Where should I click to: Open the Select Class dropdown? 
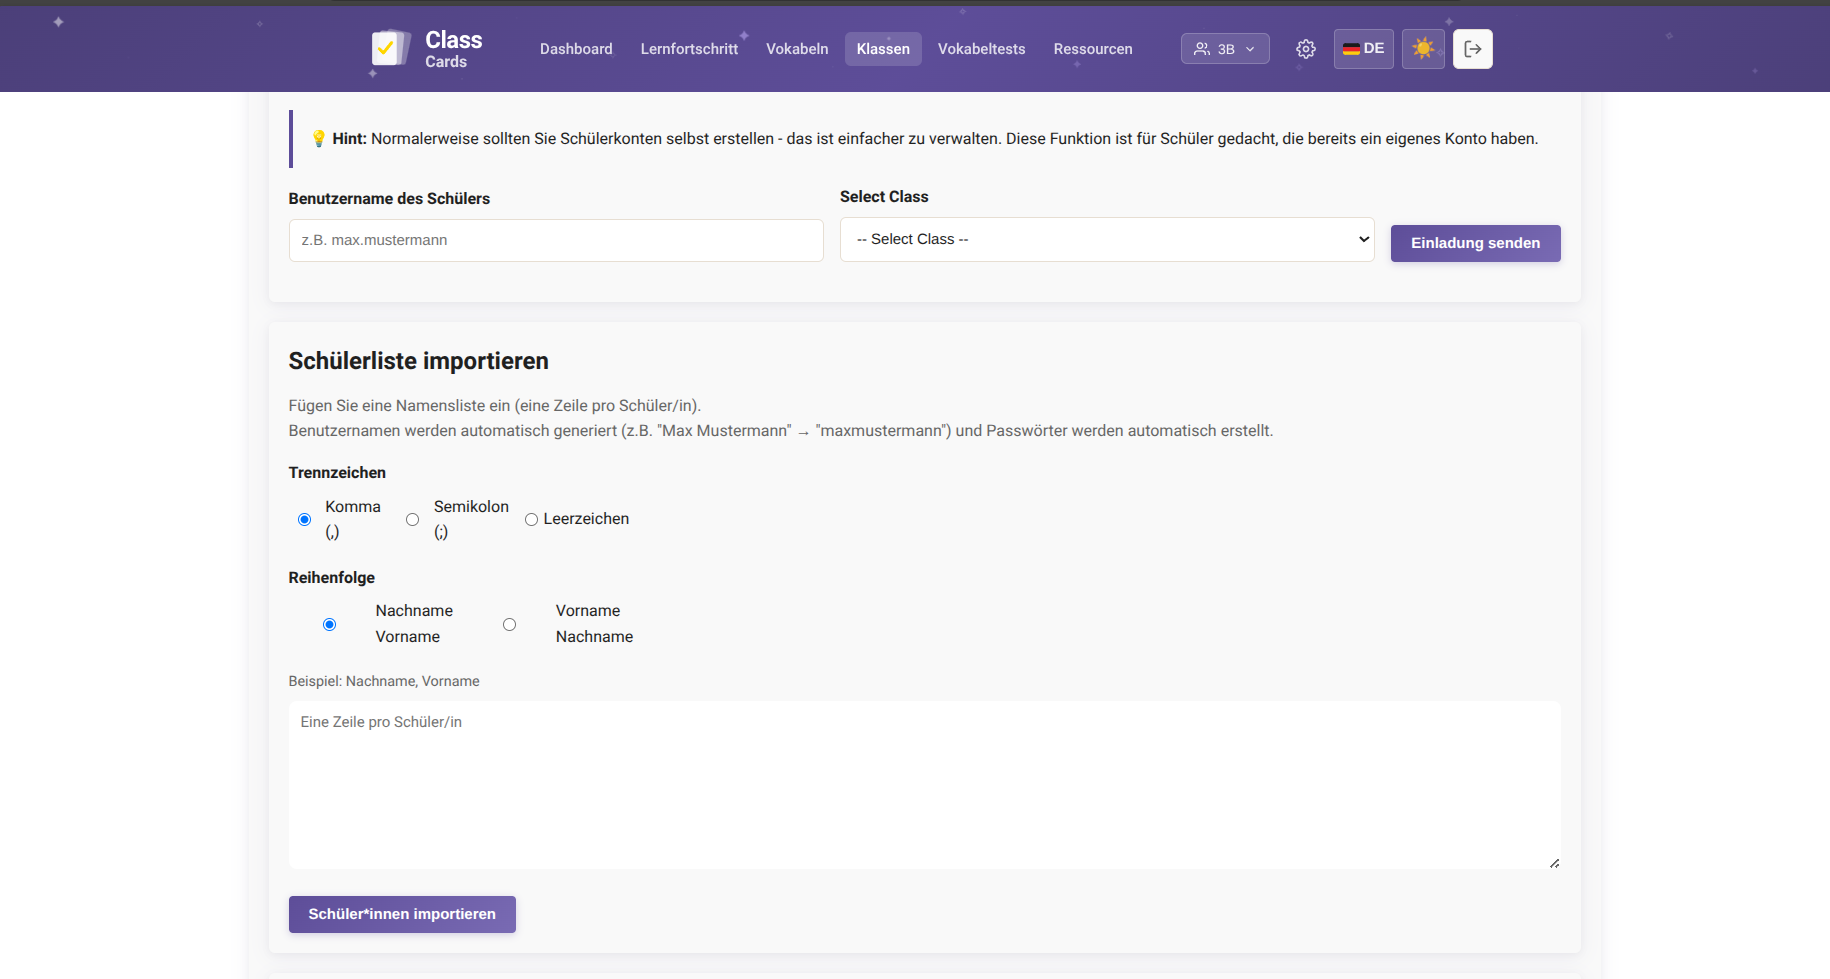click(x=1106, y=240)
